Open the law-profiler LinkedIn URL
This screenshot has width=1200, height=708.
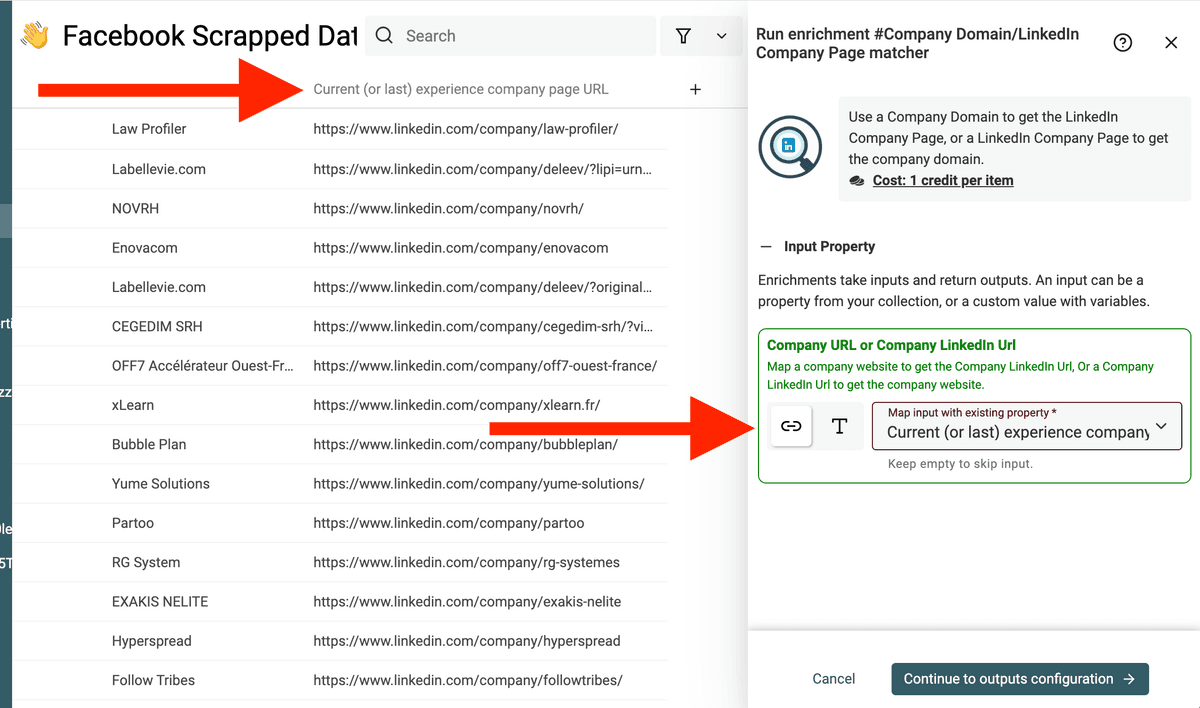466,129
